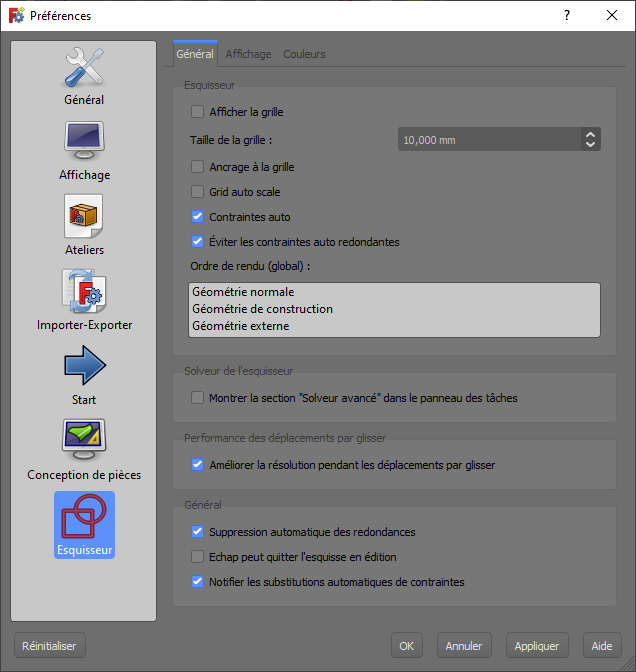The image size is (636, 672).
Task: Confirm with the OK button
Action: pos(407,645)
